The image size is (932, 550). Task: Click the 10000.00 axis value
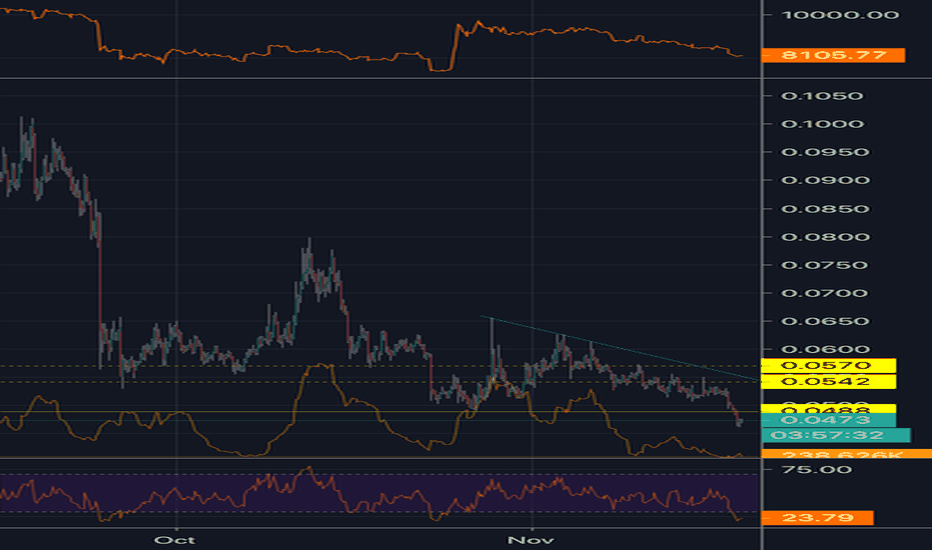click(x=840, y=15)
